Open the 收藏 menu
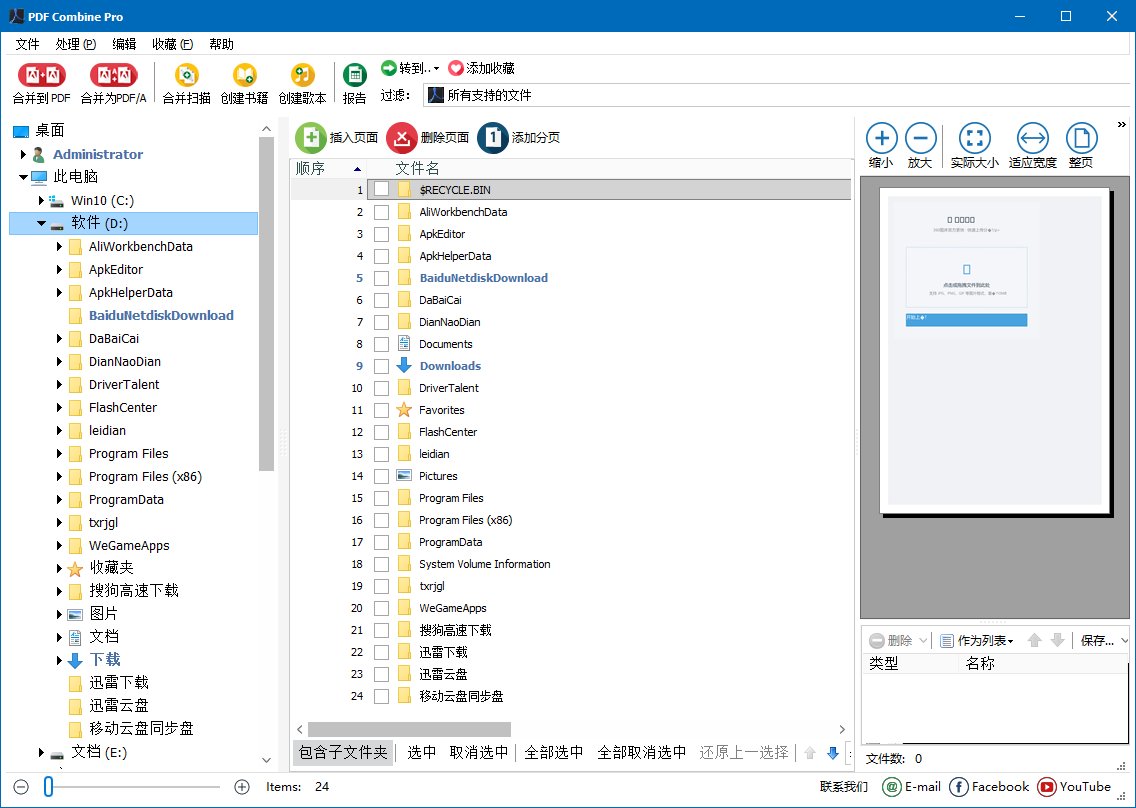 [170, 43]
